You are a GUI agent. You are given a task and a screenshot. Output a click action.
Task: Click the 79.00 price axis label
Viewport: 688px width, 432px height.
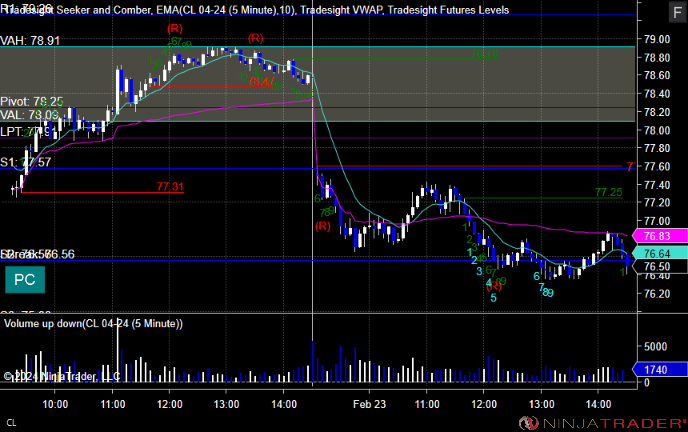[x=657, y=39]
